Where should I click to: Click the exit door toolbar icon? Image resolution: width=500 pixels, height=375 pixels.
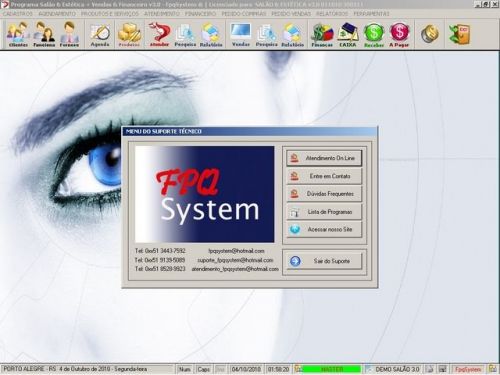pos(459,34)
